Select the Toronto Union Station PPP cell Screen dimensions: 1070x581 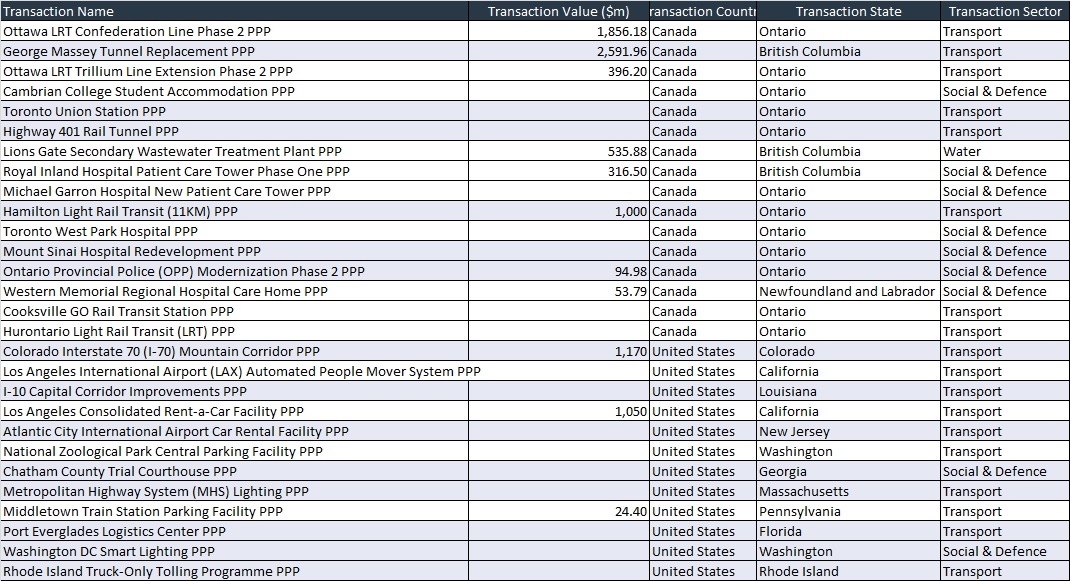(x=234, y=111)
